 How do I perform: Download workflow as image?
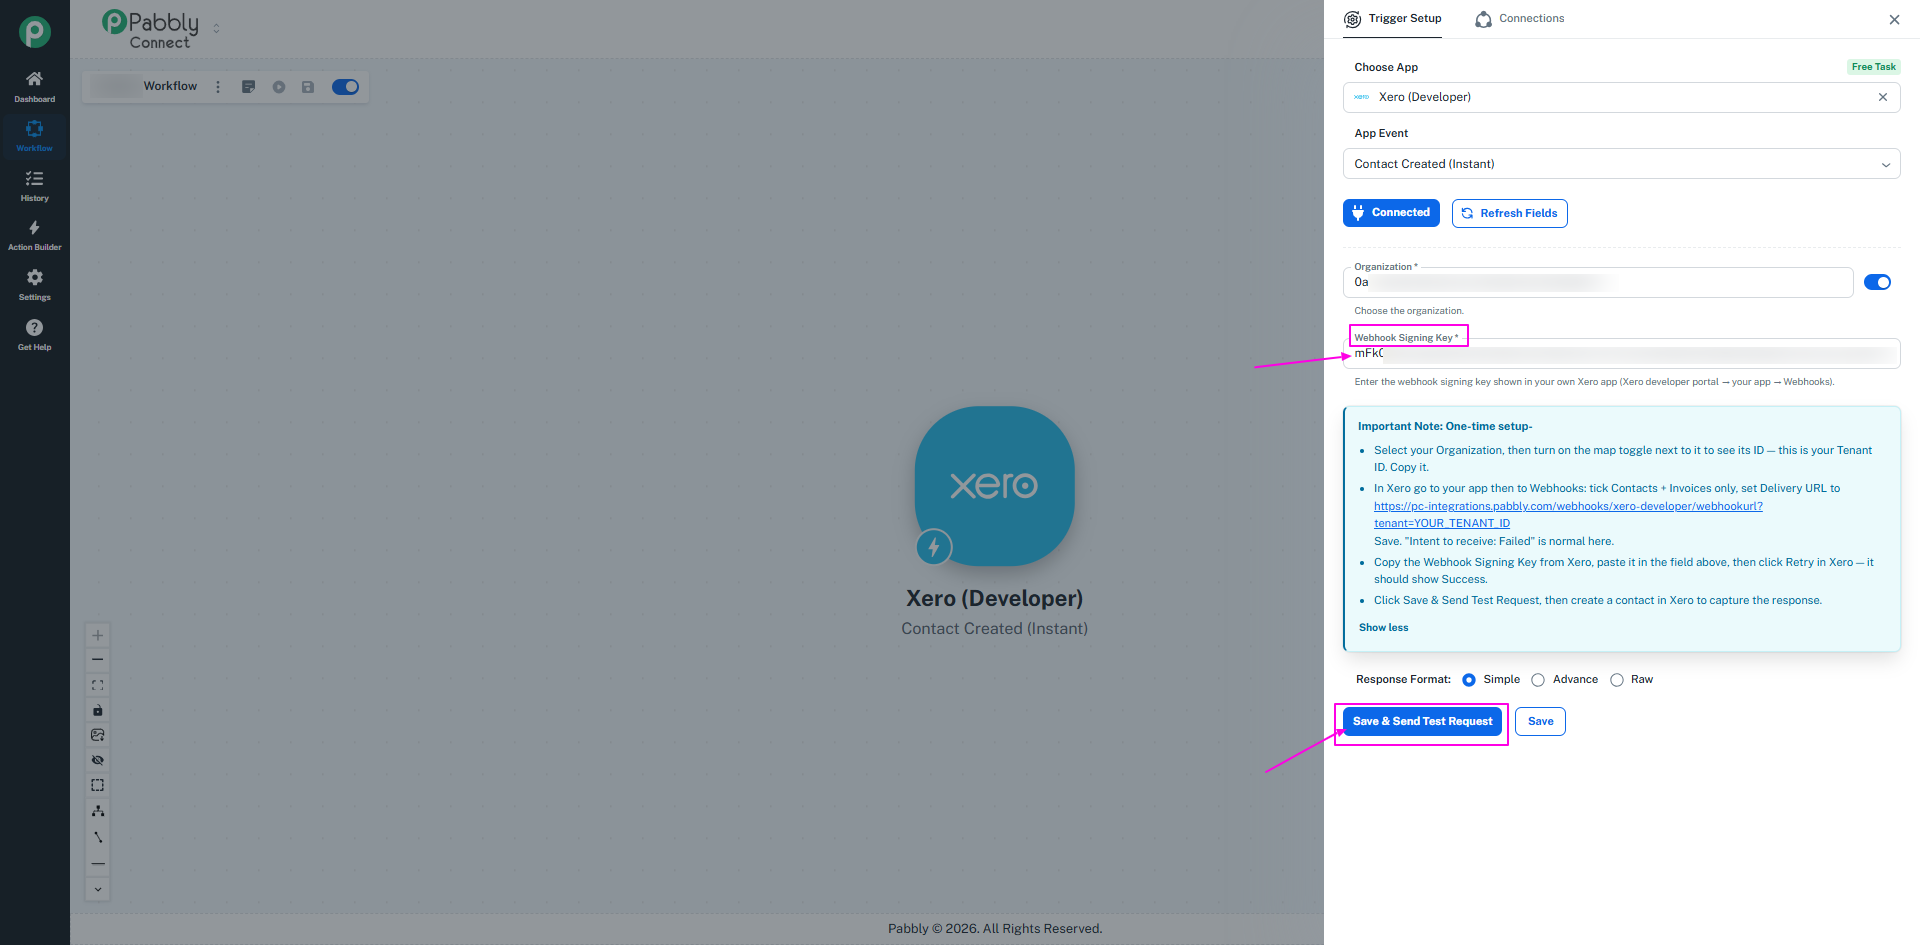[98, 735]
